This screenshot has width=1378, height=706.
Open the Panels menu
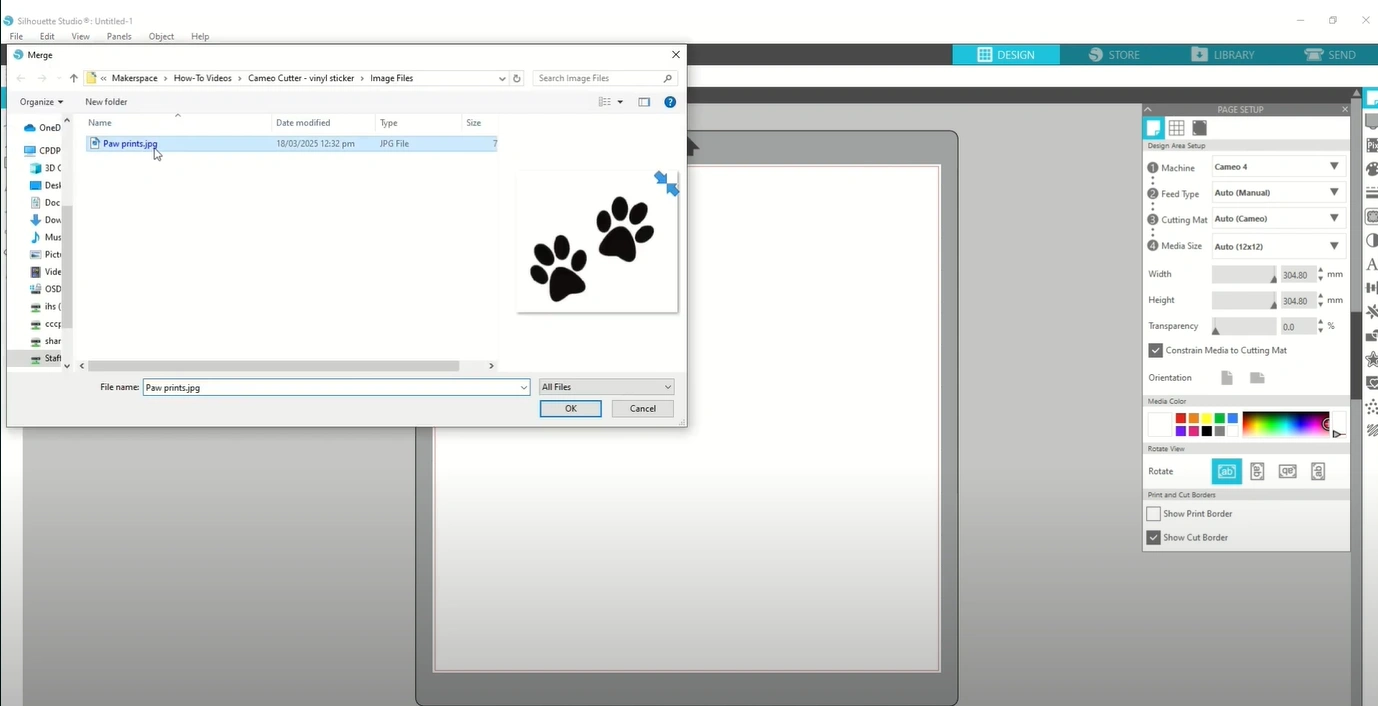pos(119,37)
